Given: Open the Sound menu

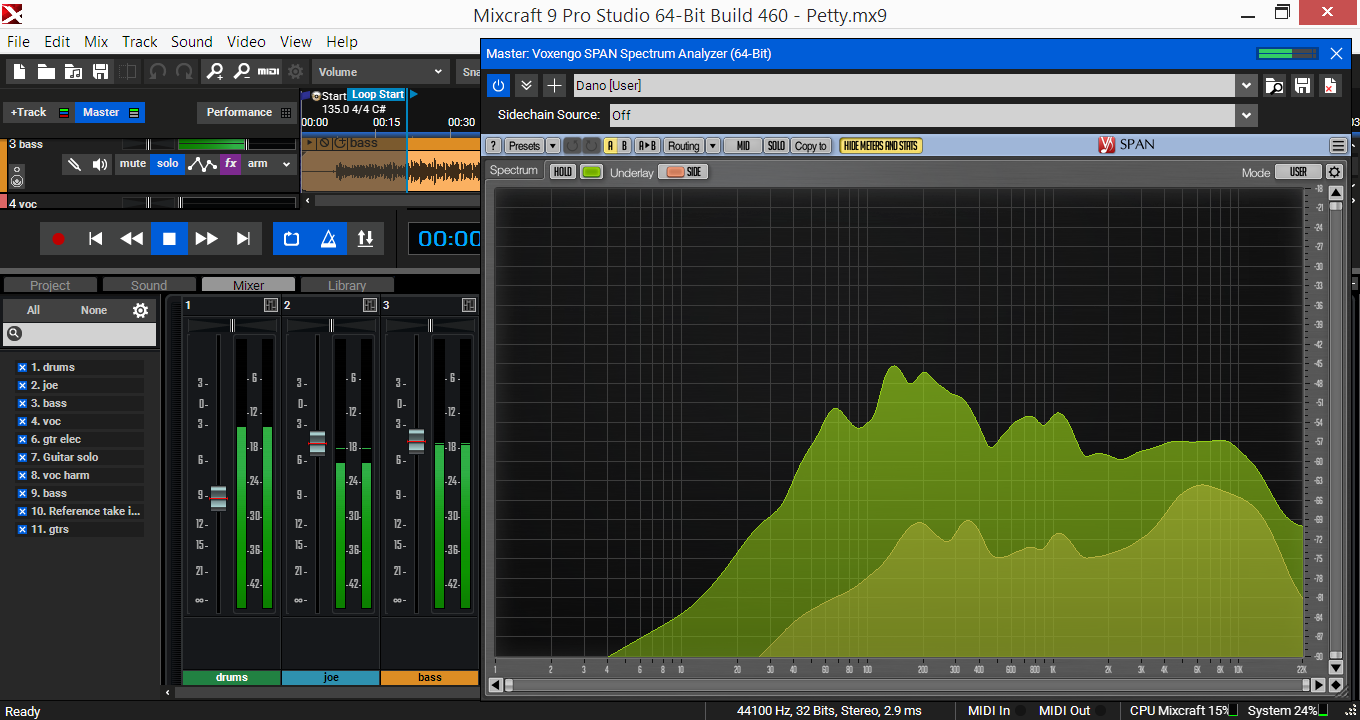Looking at the screenshot, I should (x=191, y=42).
